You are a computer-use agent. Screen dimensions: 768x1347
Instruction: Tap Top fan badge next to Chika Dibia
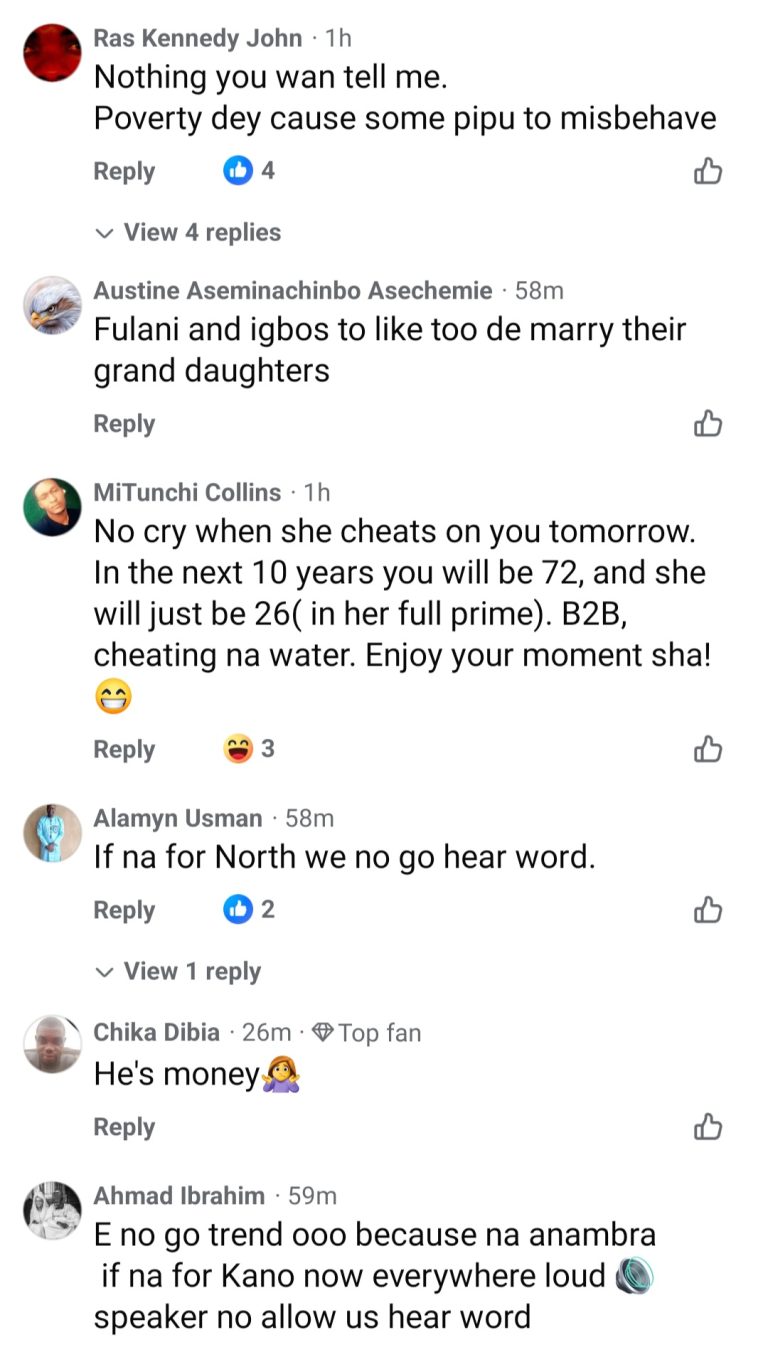(366, 1033)
